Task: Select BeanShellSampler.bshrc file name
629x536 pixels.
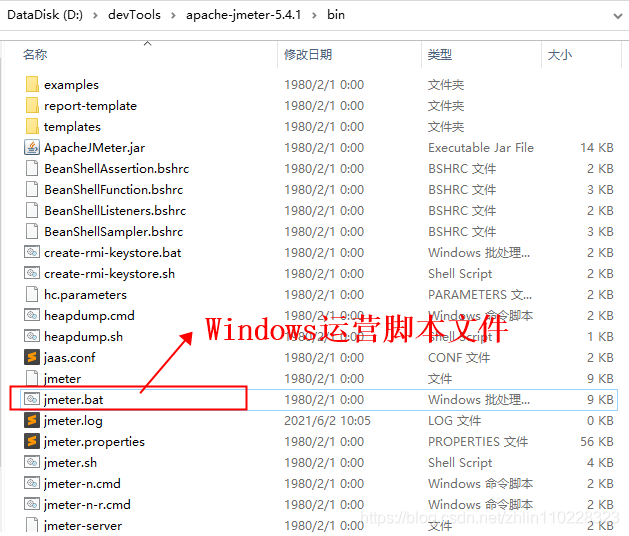Action: (x=114, y=231)
